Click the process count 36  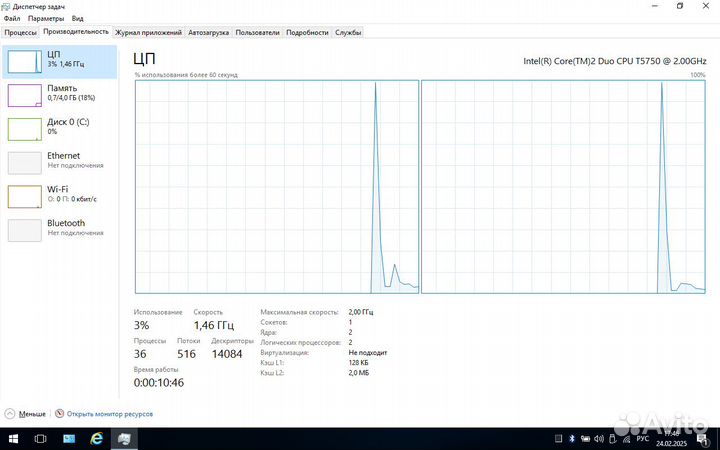pyautogui.click(x=140, y=354)
